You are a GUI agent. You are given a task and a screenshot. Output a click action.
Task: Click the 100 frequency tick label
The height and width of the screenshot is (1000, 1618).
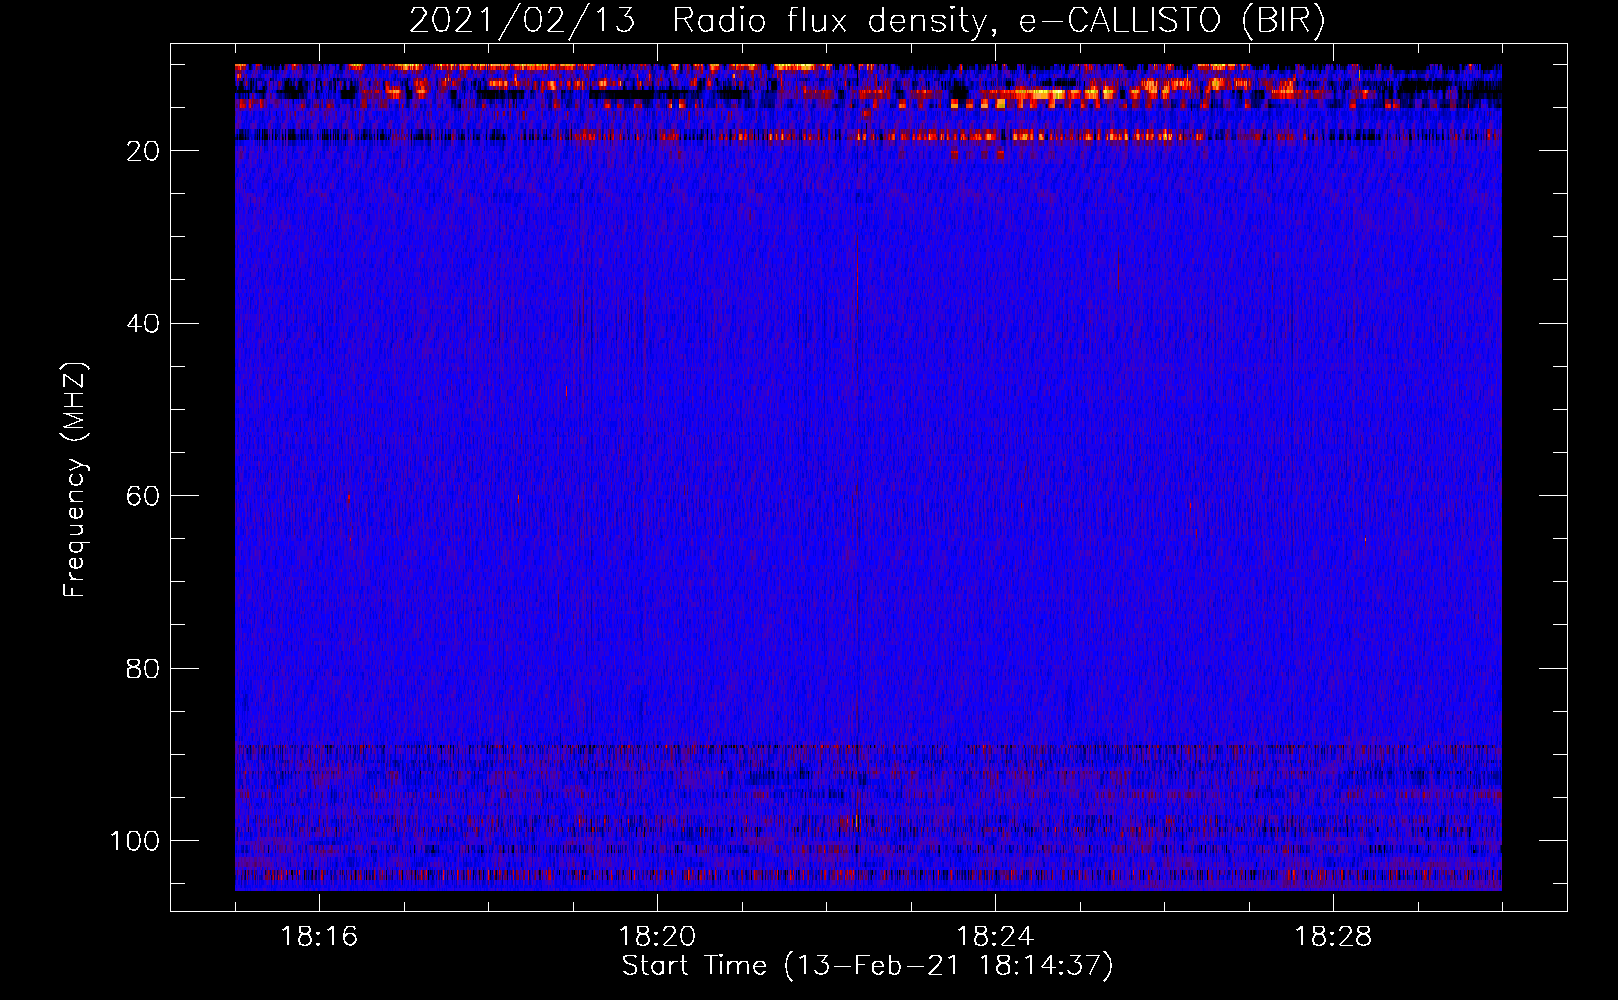[135, 841]
